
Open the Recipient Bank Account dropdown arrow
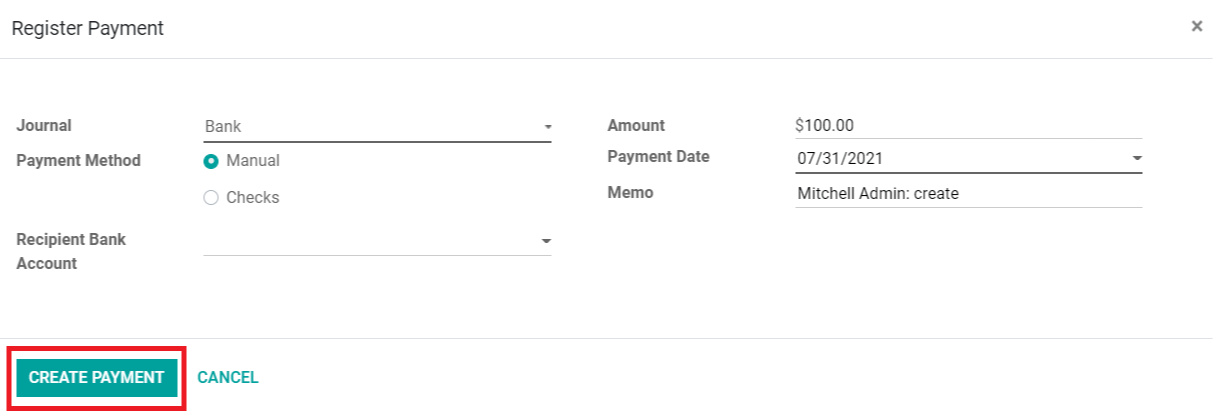[546, 242]
